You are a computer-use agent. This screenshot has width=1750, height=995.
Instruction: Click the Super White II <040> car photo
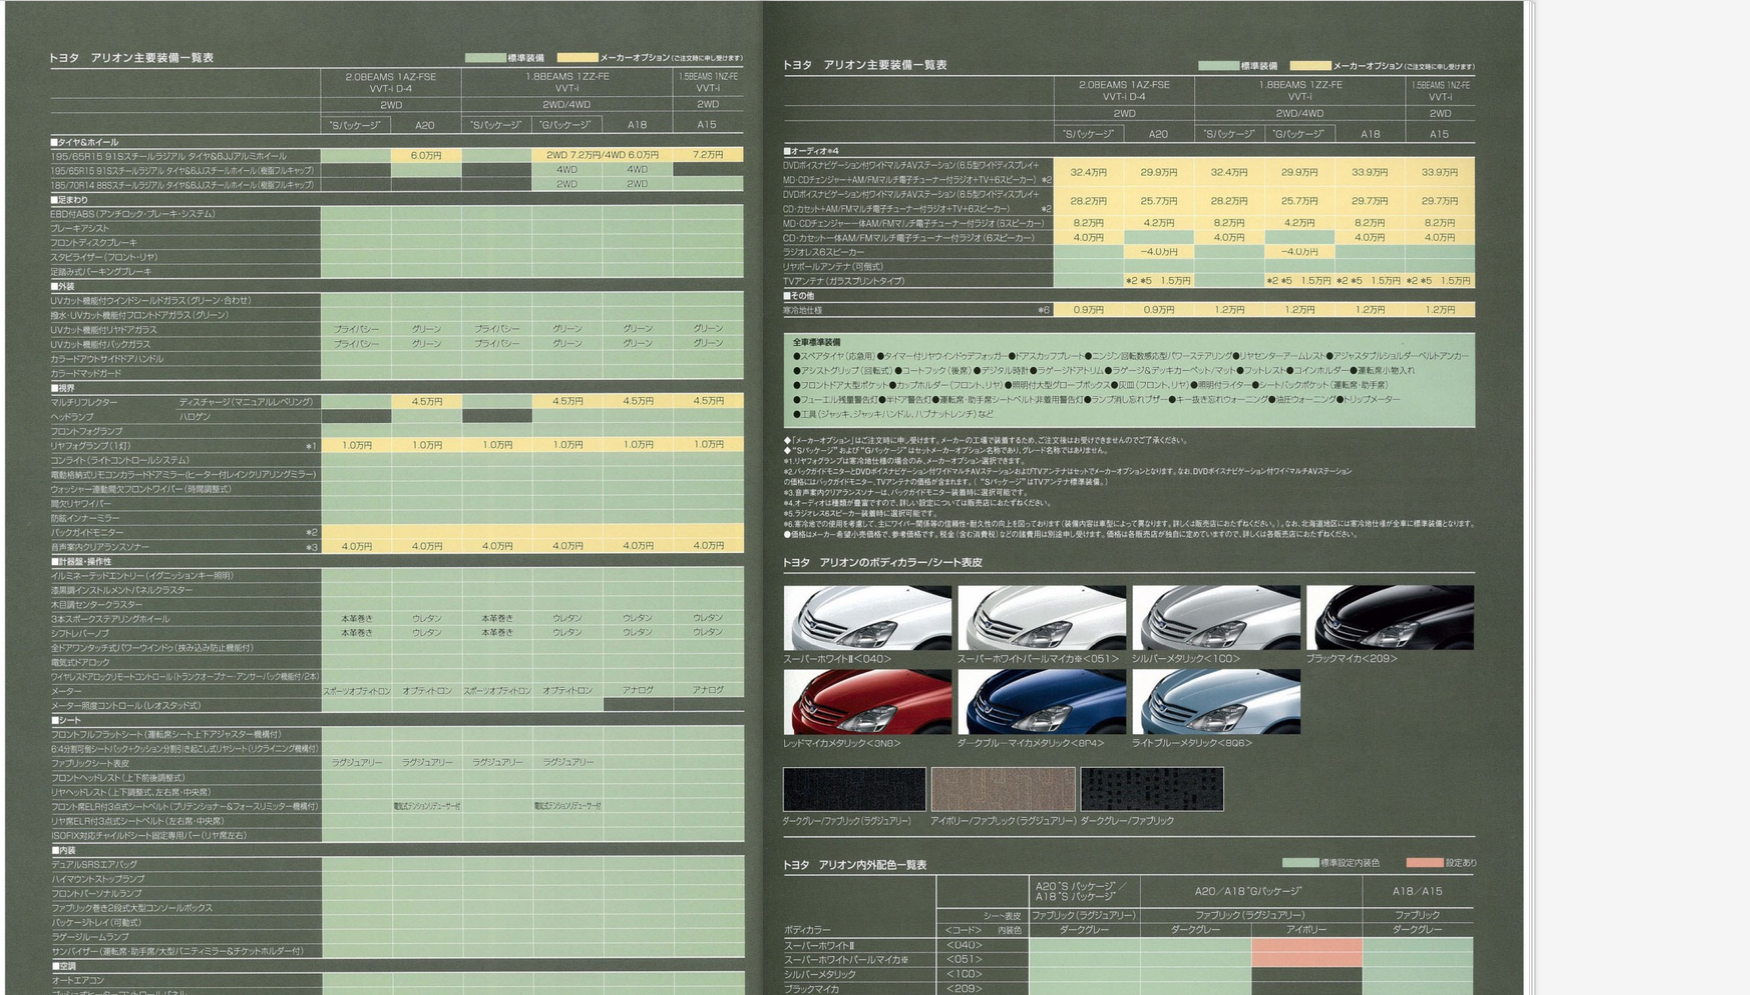(x=867, y=618)
